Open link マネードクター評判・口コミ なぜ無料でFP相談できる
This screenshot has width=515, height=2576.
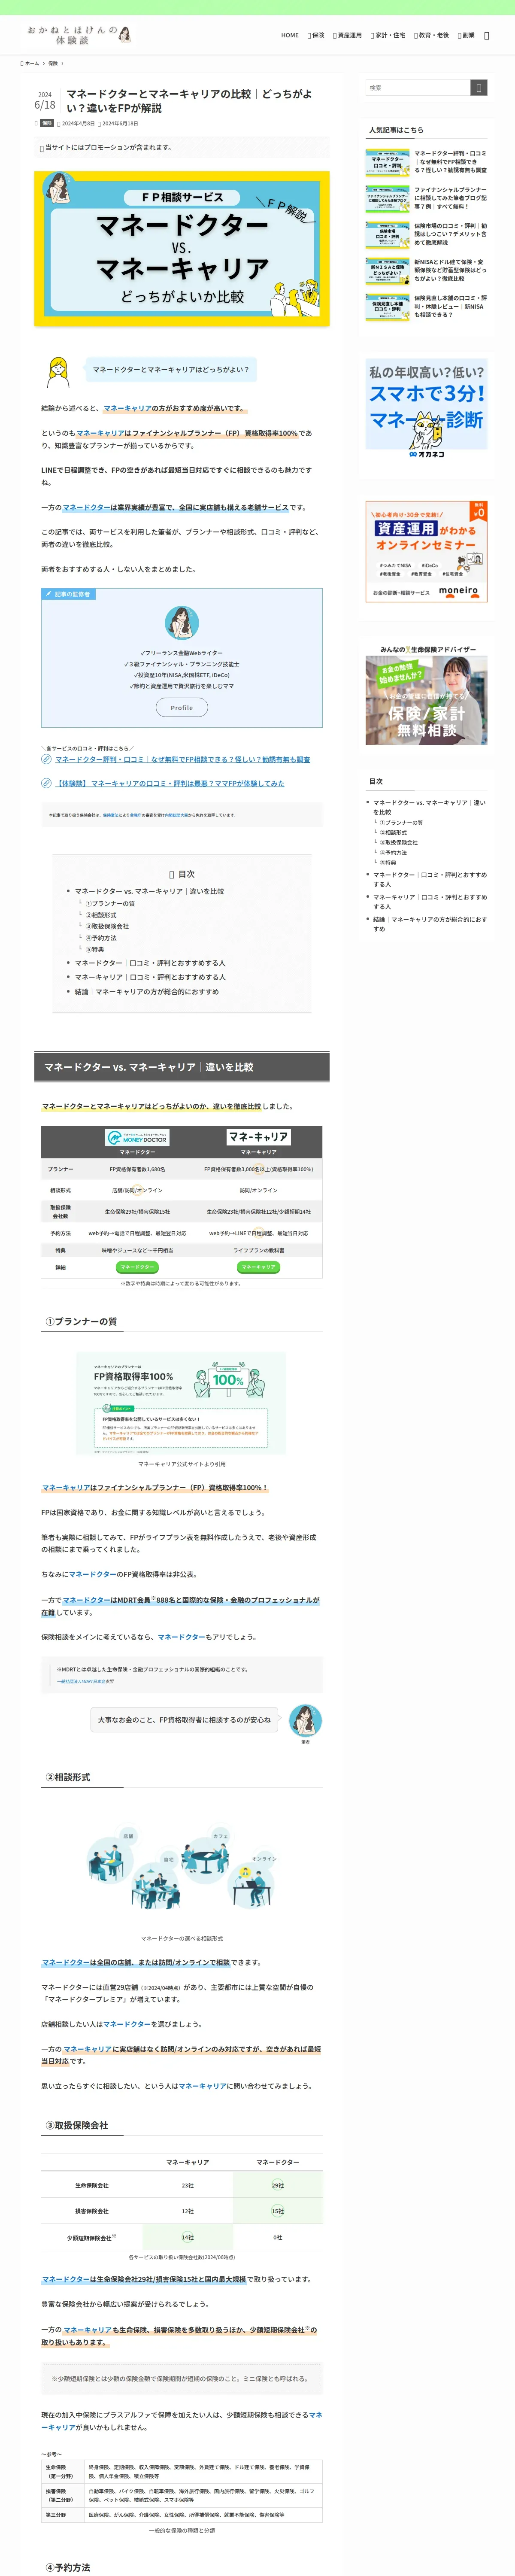click(182, 759)
